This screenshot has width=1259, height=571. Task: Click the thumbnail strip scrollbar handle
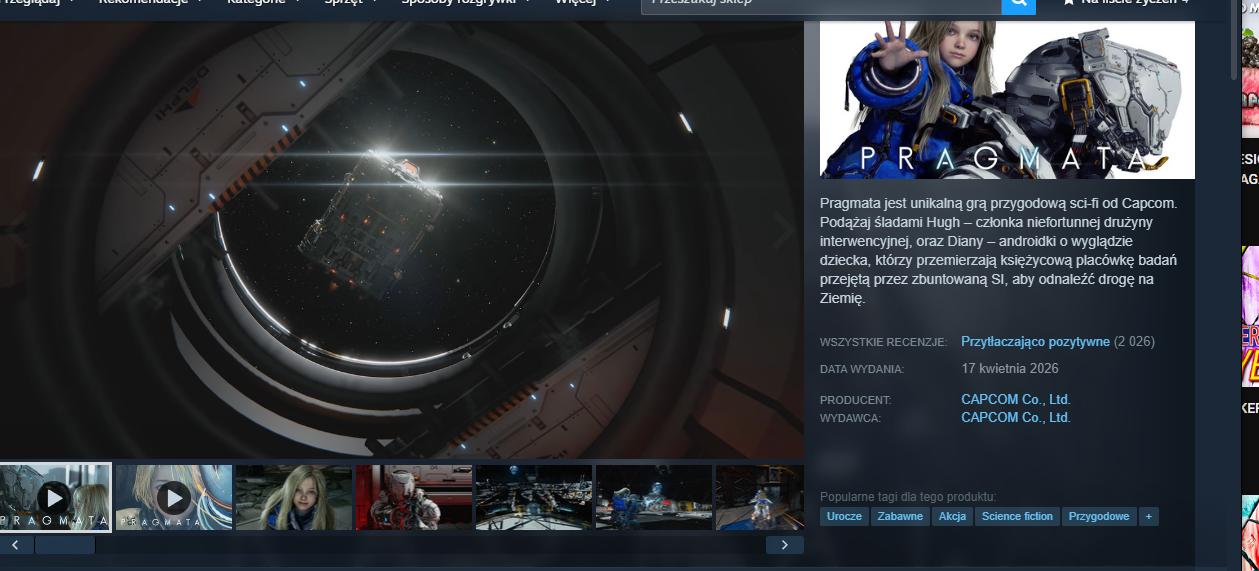pyautogui.click(x=65, y=545)
